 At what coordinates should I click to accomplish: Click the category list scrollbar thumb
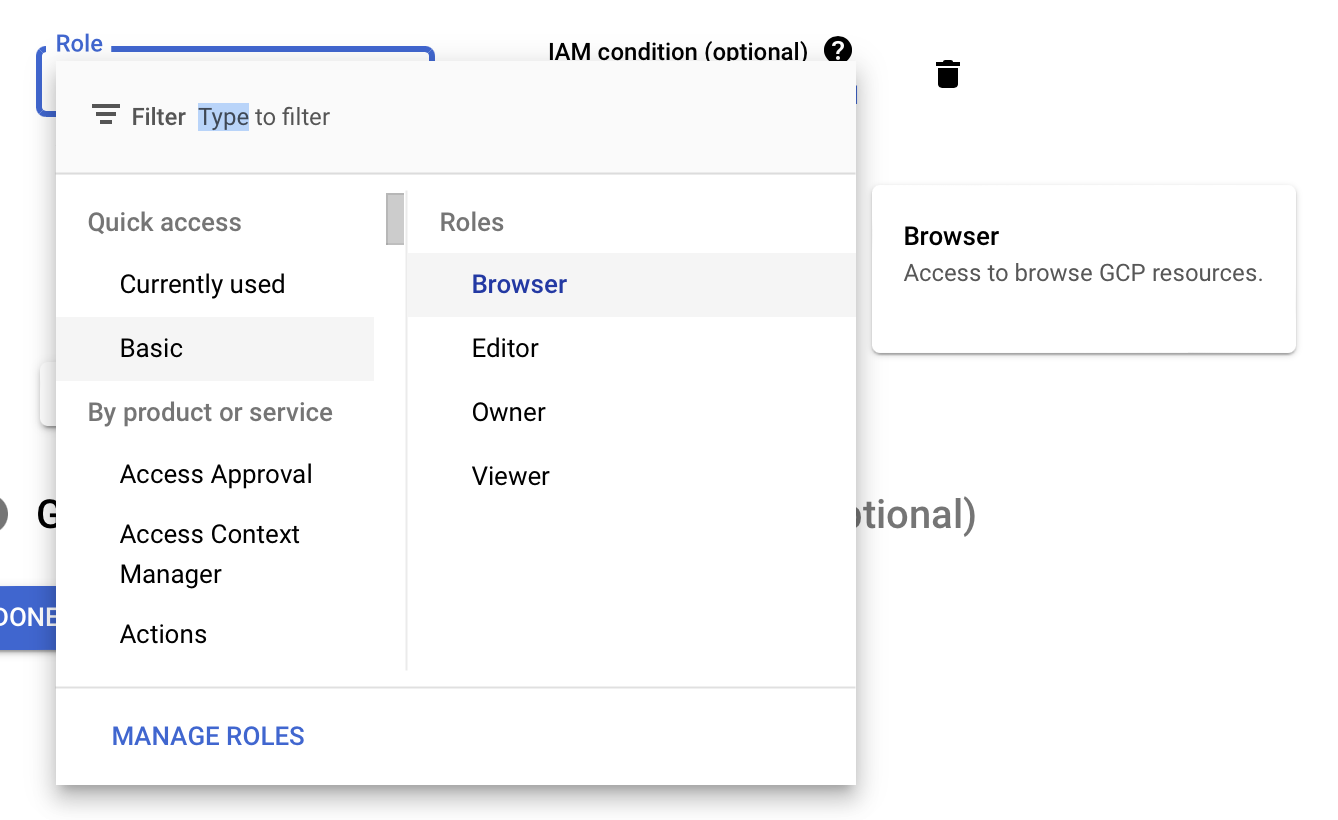pos(395,219)
